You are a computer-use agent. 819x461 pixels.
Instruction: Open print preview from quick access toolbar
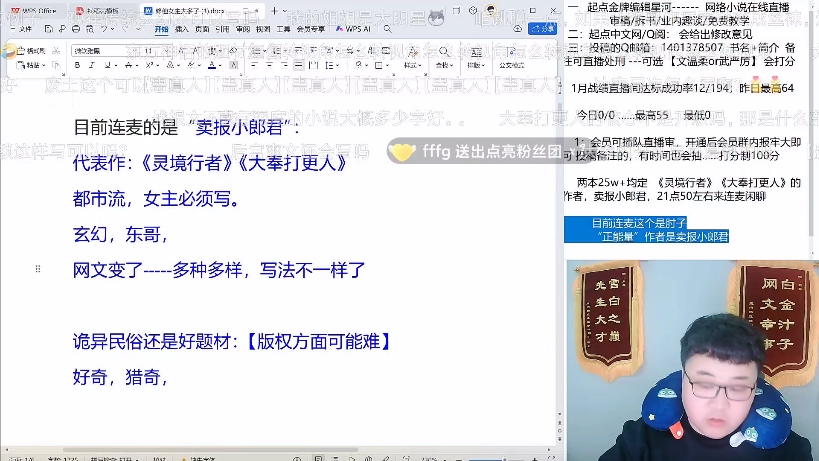point(90,29)
